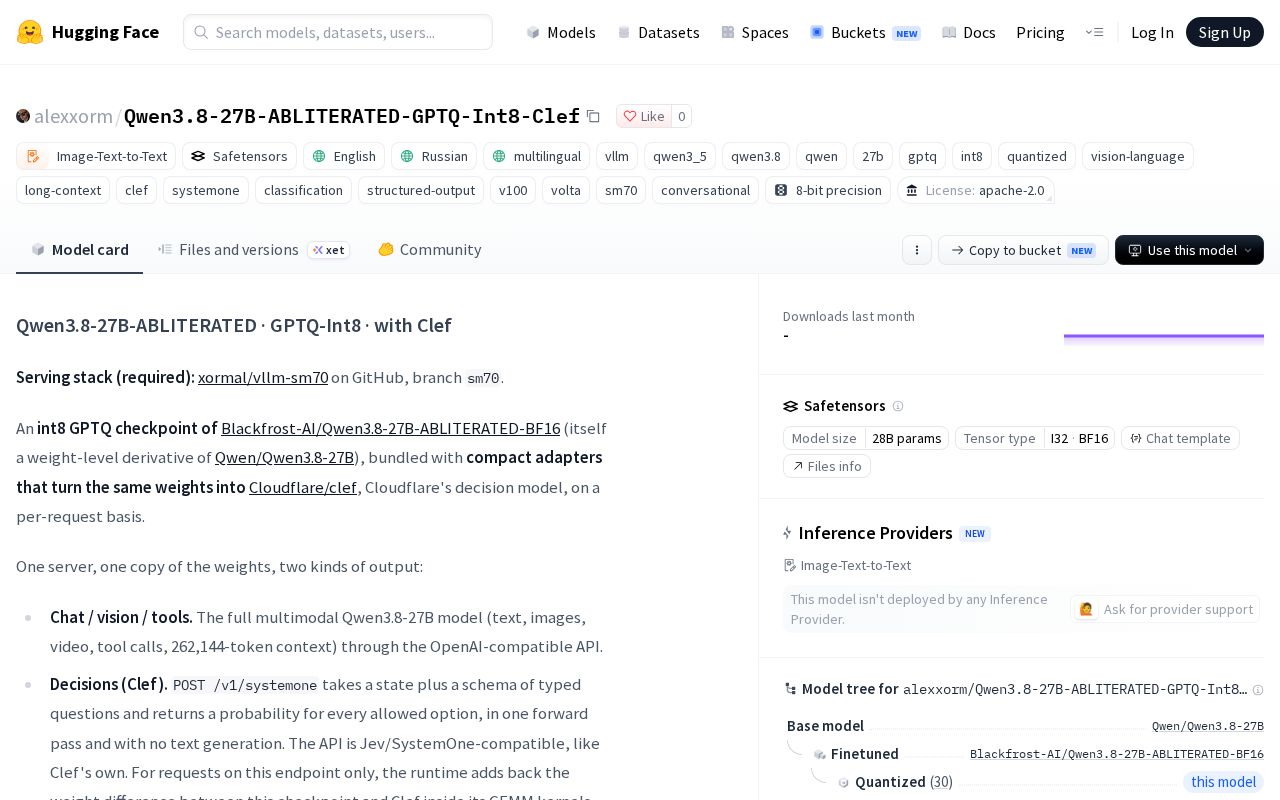The width and height of the screenshot is (1280, 800).
Task: Open the xormal/vllm-sm70 GitHub link
Action: point(263,377)
